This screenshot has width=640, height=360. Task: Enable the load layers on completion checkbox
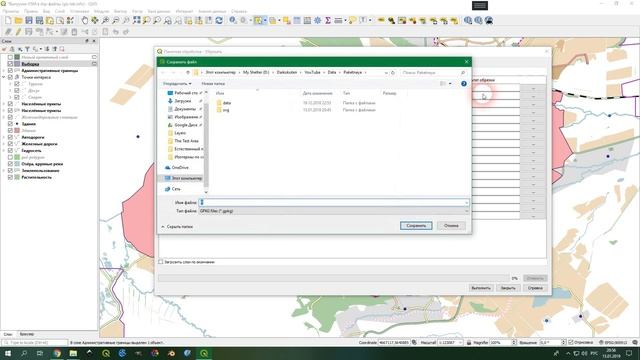pos(161,262)
